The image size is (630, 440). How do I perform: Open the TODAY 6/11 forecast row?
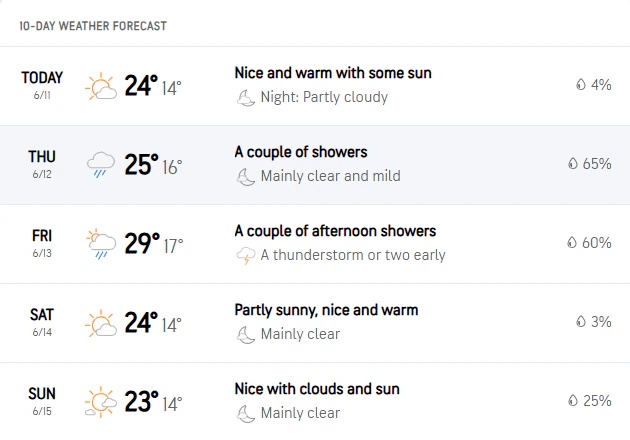click(315, 86)
